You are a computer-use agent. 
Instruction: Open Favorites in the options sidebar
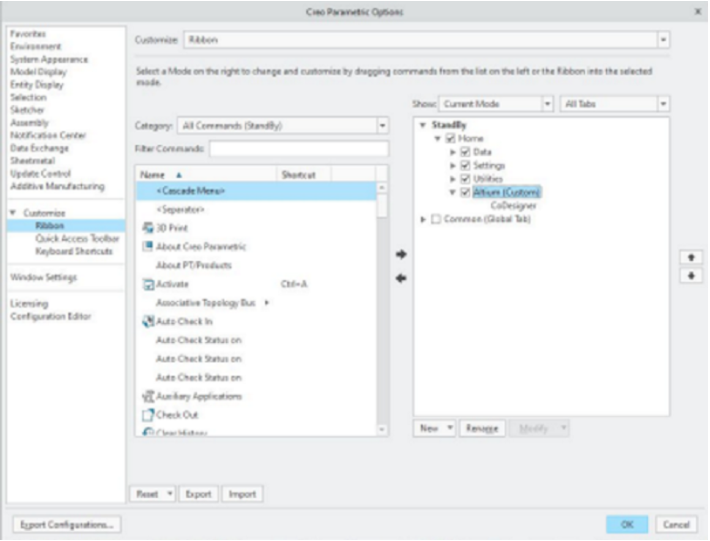28,34
